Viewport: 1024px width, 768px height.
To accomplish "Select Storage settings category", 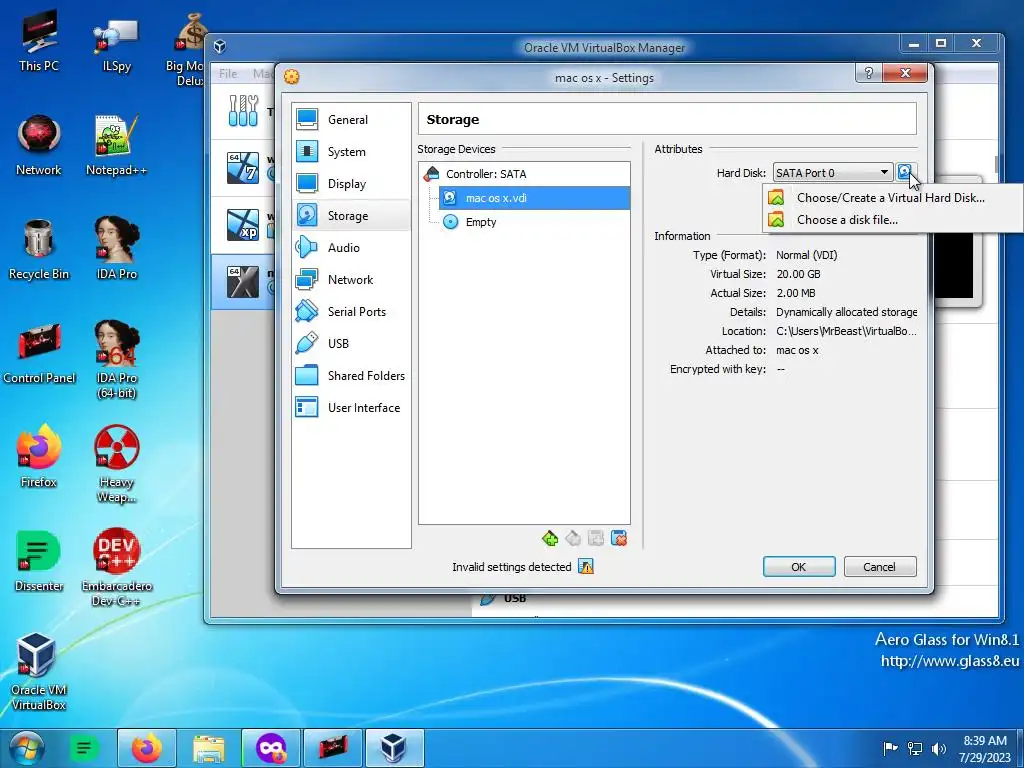I will click(x=351, y=216).
